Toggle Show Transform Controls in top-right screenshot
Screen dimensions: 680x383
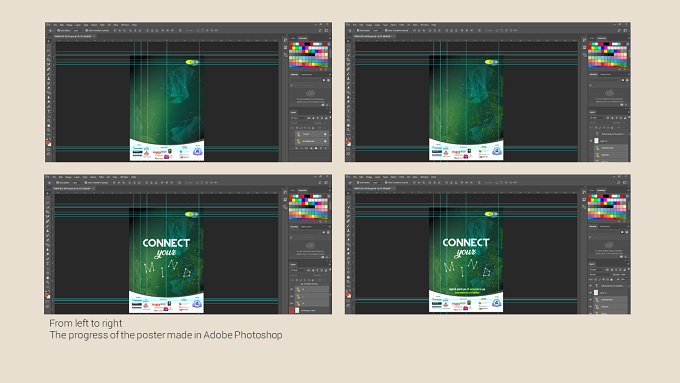point(386,30)
